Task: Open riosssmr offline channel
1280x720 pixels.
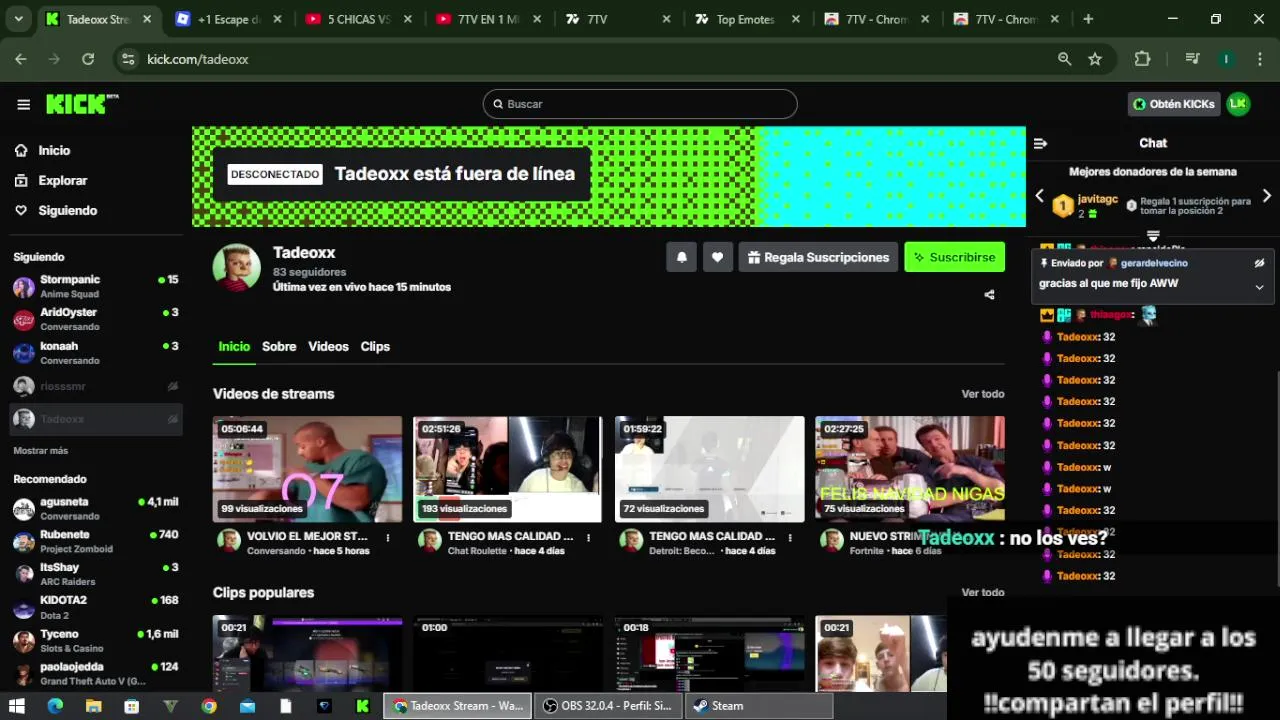Action: click(x=96, y=386)
